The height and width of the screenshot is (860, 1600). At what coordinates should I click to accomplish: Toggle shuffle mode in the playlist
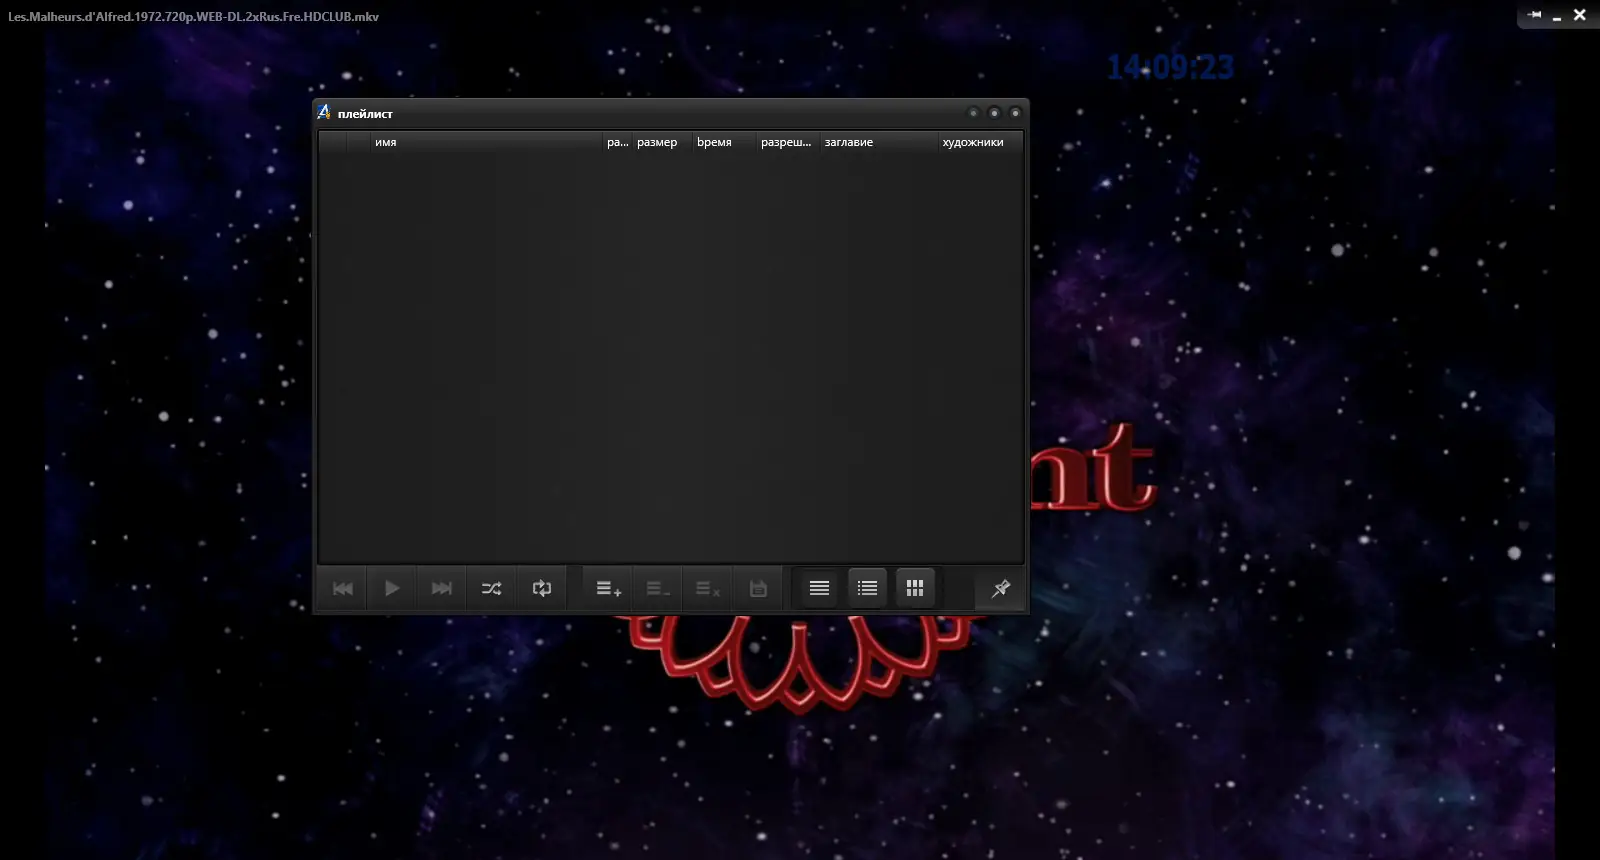coord(491,588)
